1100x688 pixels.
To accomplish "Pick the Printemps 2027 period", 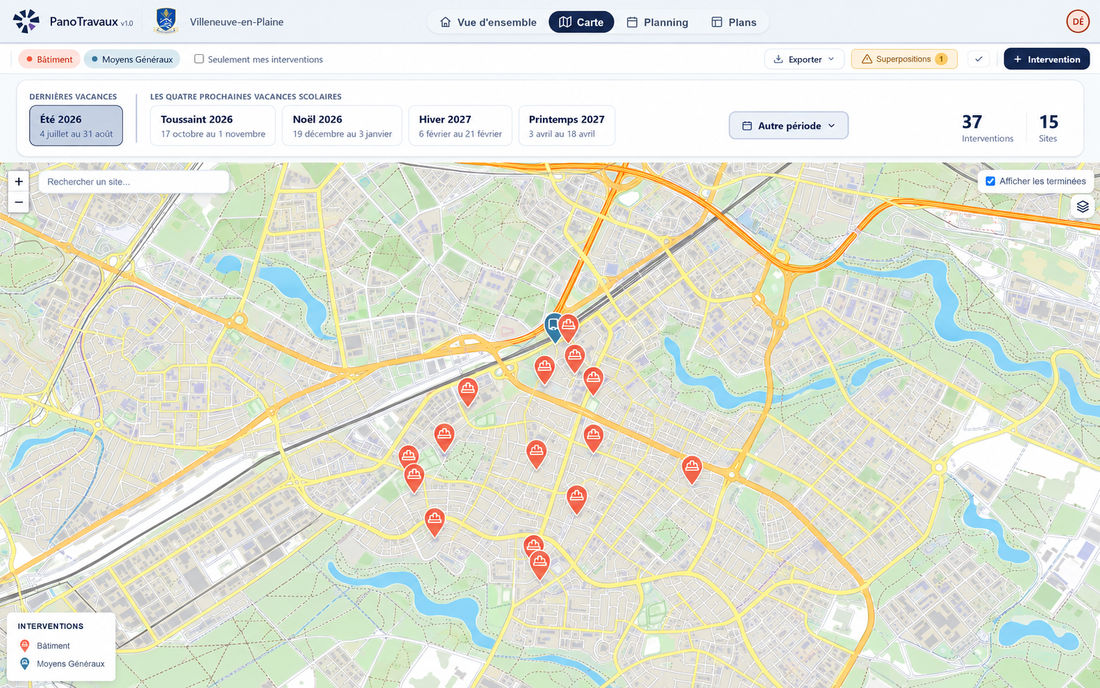I will (567, 126).
